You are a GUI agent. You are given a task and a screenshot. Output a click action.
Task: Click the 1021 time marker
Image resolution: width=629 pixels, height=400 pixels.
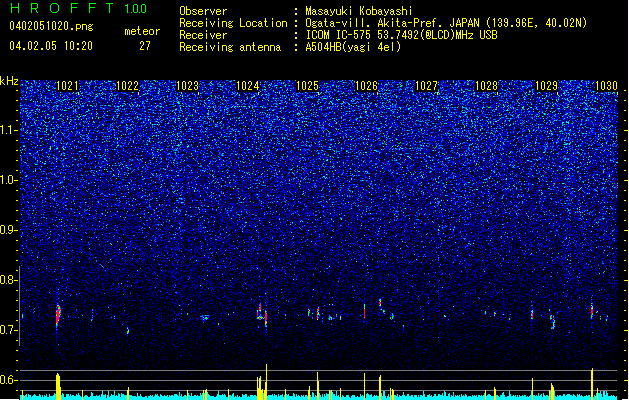67,86
